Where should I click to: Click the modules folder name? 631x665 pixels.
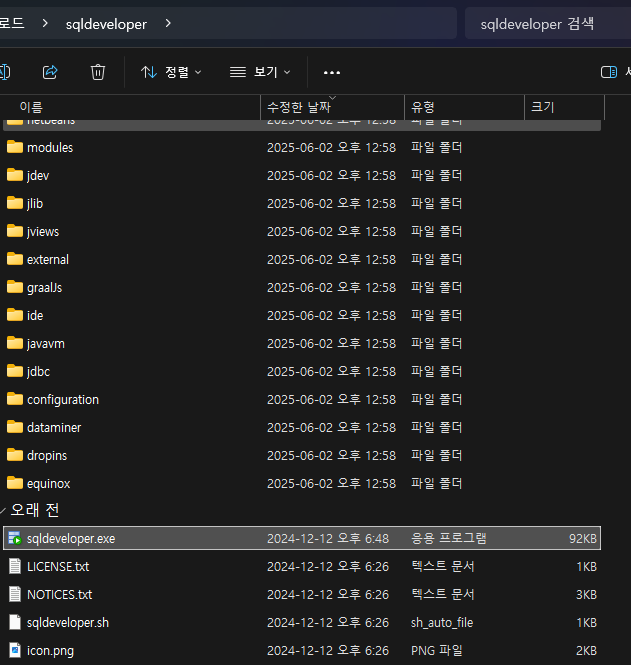coord(50,148)
